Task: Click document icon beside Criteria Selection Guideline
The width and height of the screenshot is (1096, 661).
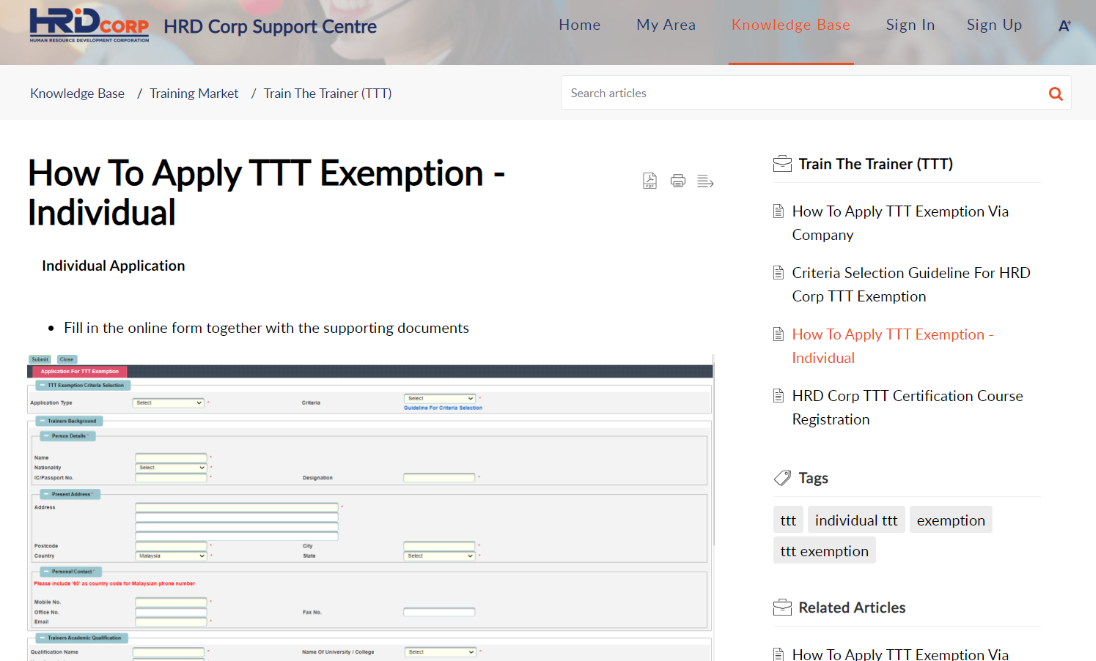Action: tap(779, 273)
